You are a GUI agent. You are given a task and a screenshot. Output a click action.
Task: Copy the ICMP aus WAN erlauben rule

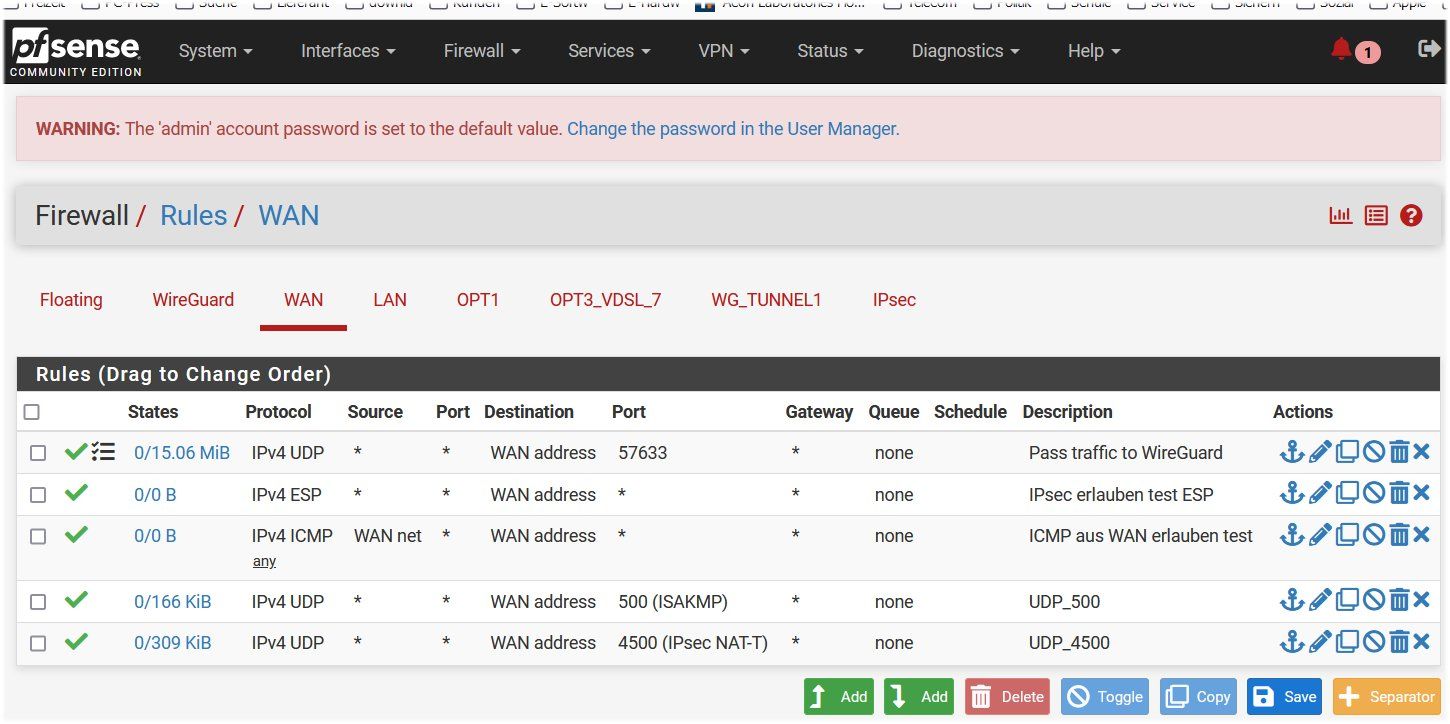pos(1347,535)
